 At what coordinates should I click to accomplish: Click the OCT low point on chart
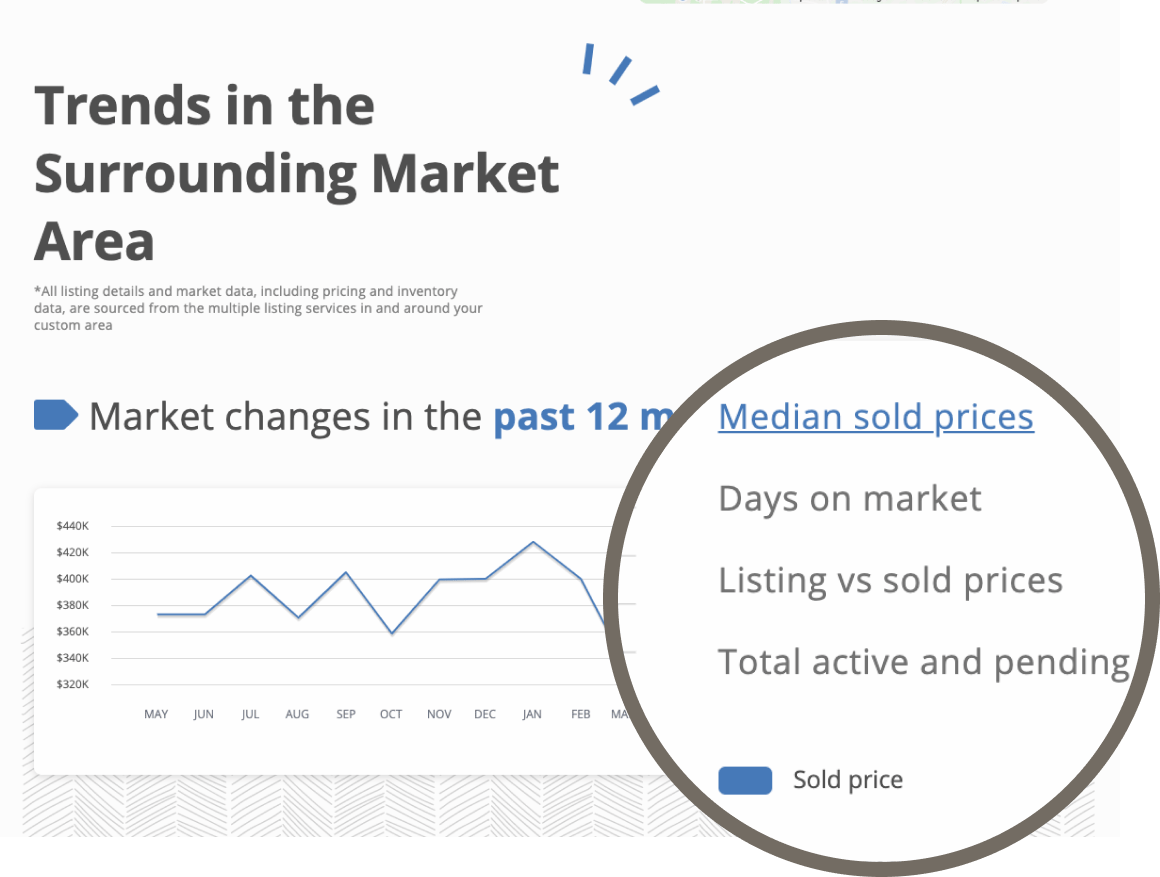(392, 634)
